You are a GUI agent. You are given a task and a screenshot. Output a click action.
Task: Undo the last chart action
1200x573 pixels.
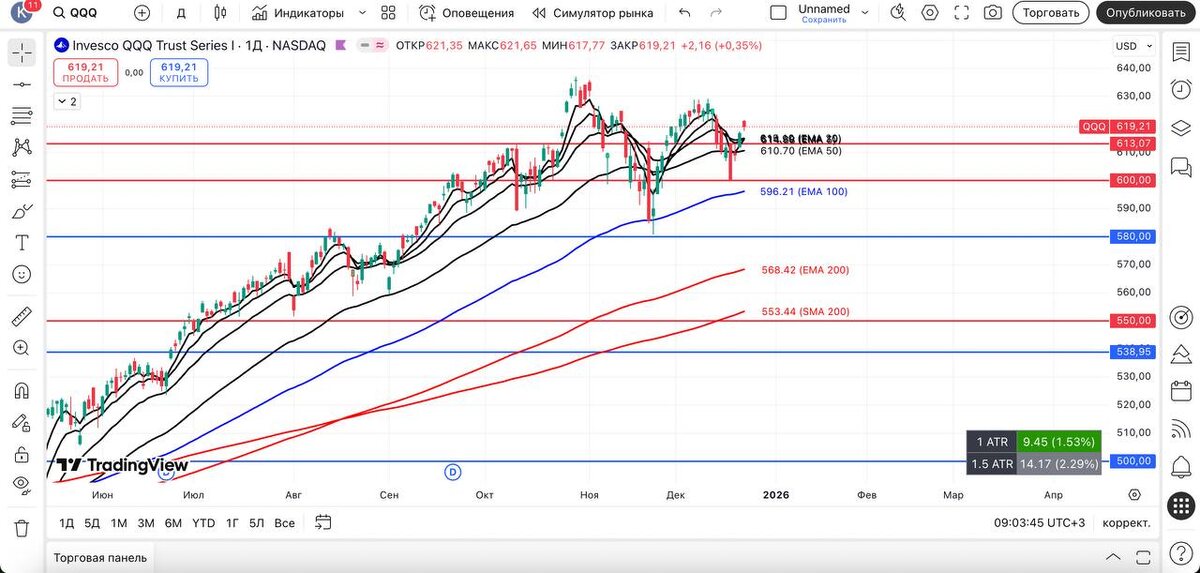(684, 13)
